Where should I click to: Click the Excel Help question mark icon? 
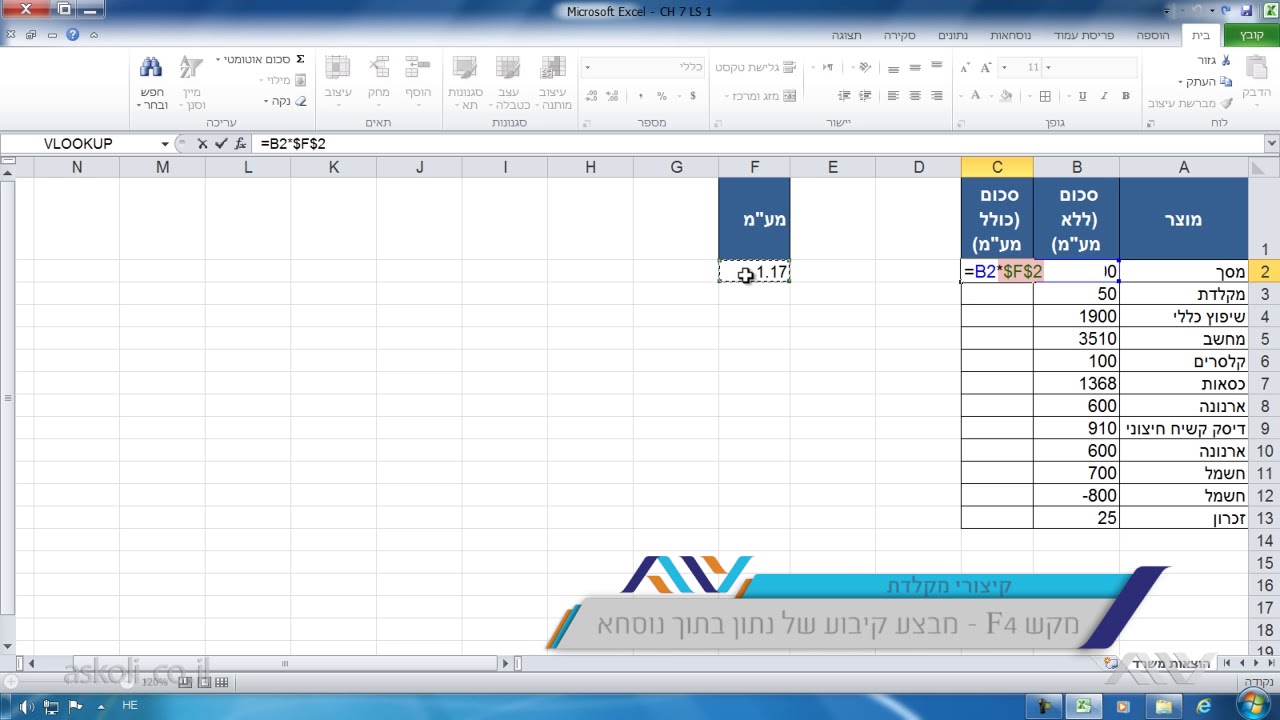click(x=72, y=34)
